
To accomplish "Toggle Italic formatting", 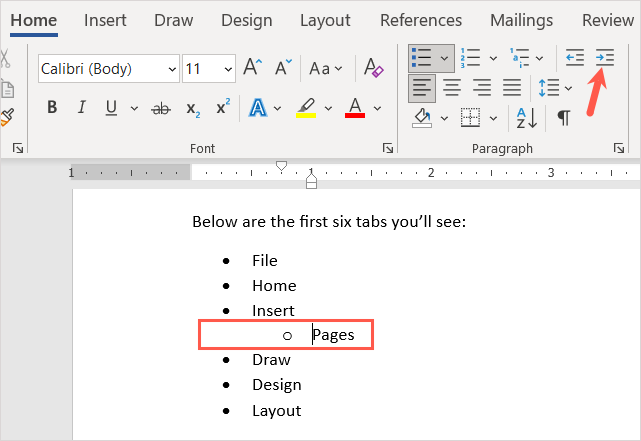I will coord(80,108).
